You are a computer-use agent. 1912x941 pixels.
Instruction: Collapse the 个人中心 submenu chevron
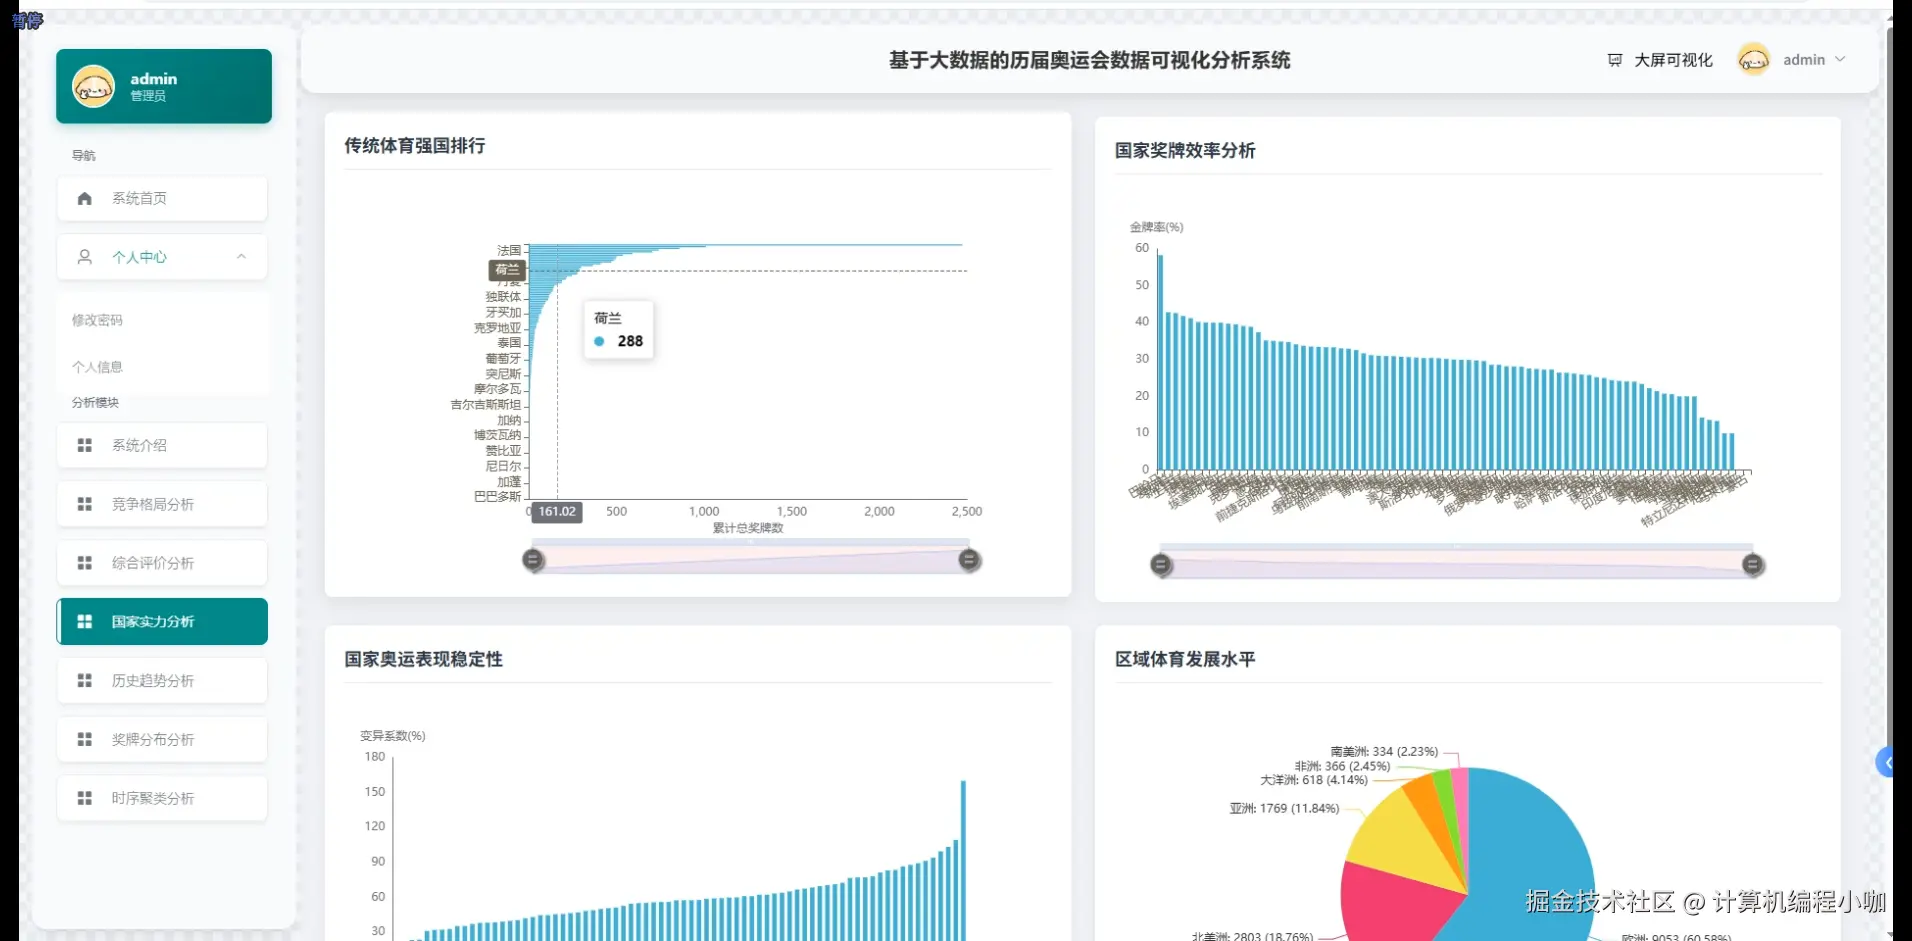pyautogui.click(x=241, y=257)
